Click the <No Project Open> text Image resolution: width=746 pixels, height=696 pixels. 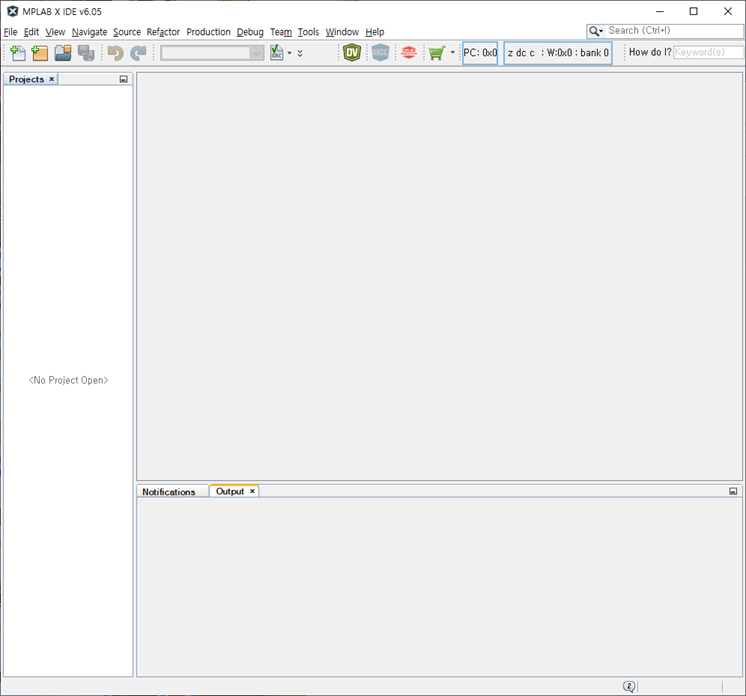(x=69, y=380)
